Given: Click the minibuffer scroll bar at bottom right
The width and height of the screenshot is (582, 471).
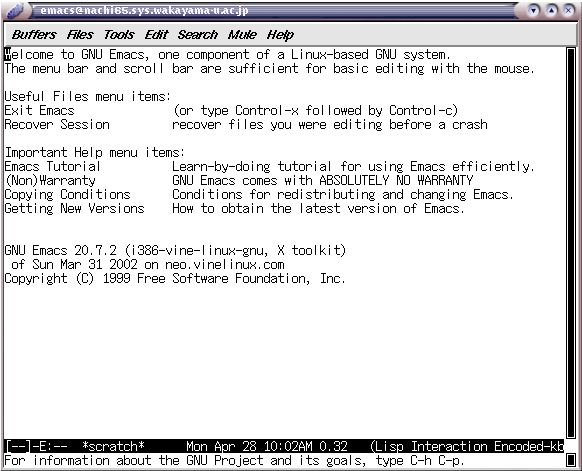Looking at the screenshot, I should (x=571, y=460).
